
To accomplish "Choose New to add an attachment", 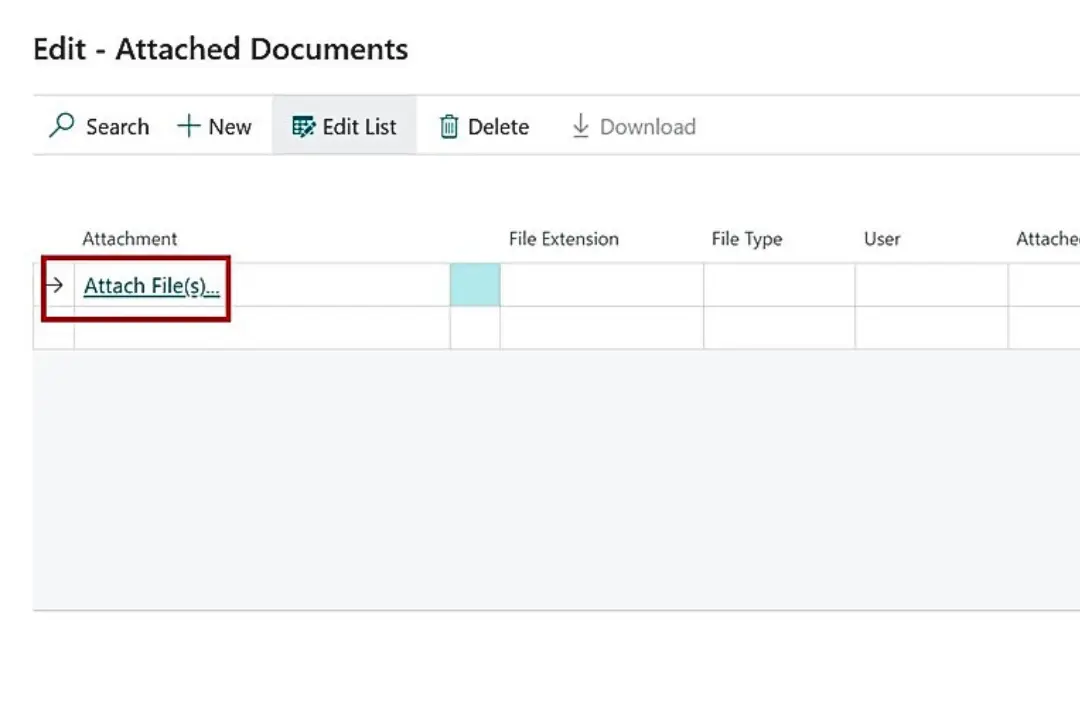I will 214,126.
